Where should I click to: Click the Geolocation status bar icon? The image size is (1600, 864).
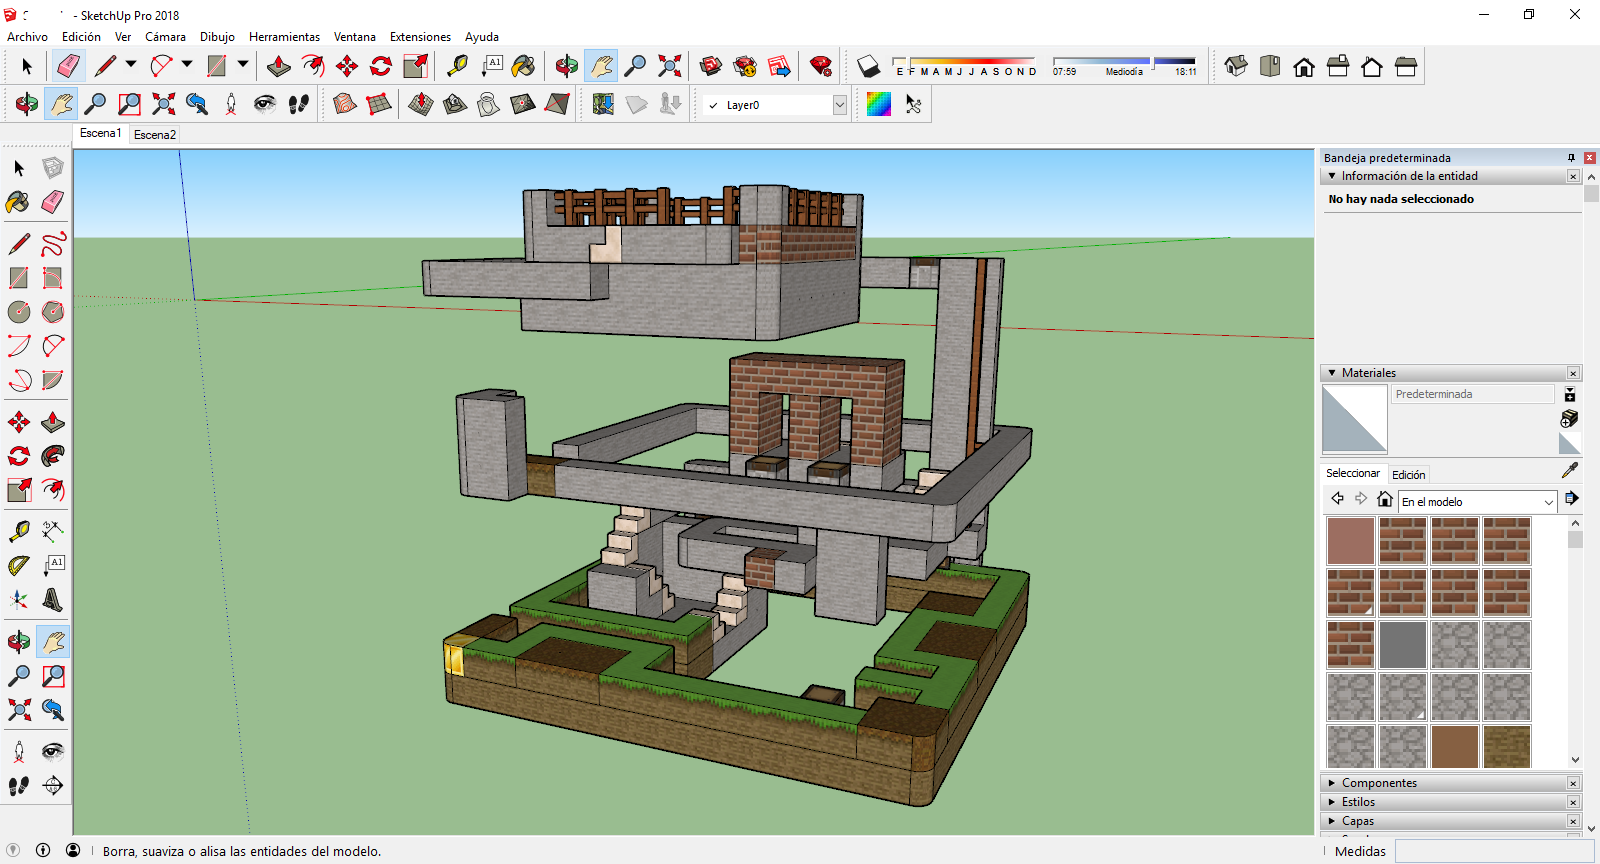(13, 850)
